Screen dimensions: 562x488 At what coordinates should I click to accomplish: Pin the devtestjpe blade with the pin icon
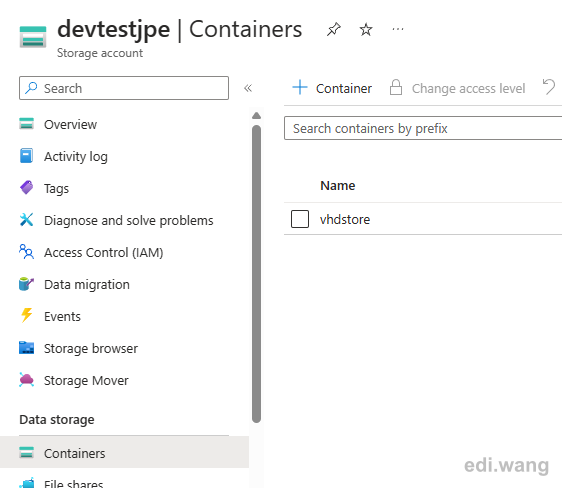pyautogui.click(x=334, y=29)
